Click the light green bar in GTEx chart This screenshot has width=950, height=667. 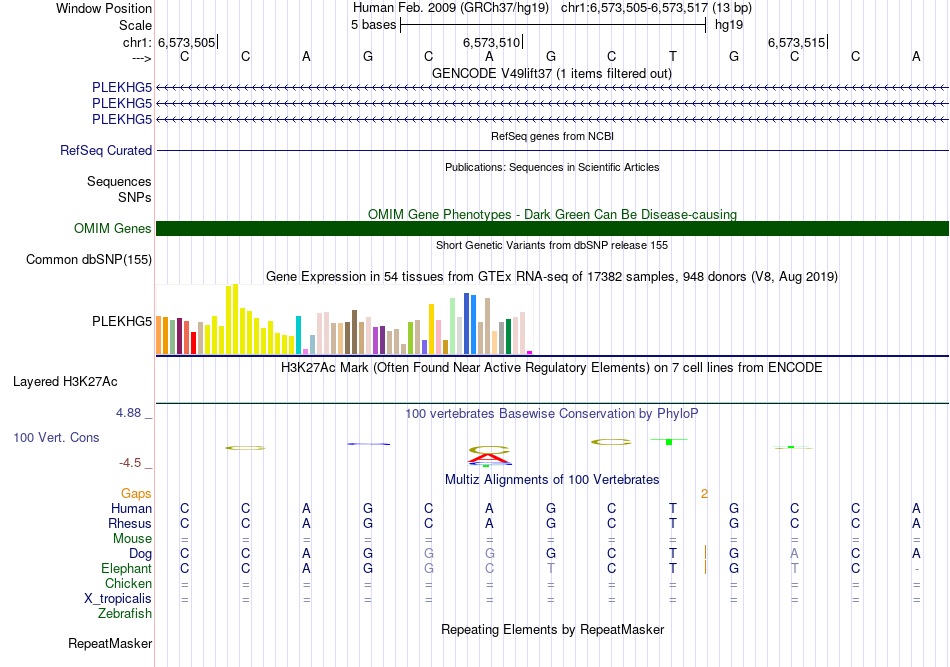(453, 326)
